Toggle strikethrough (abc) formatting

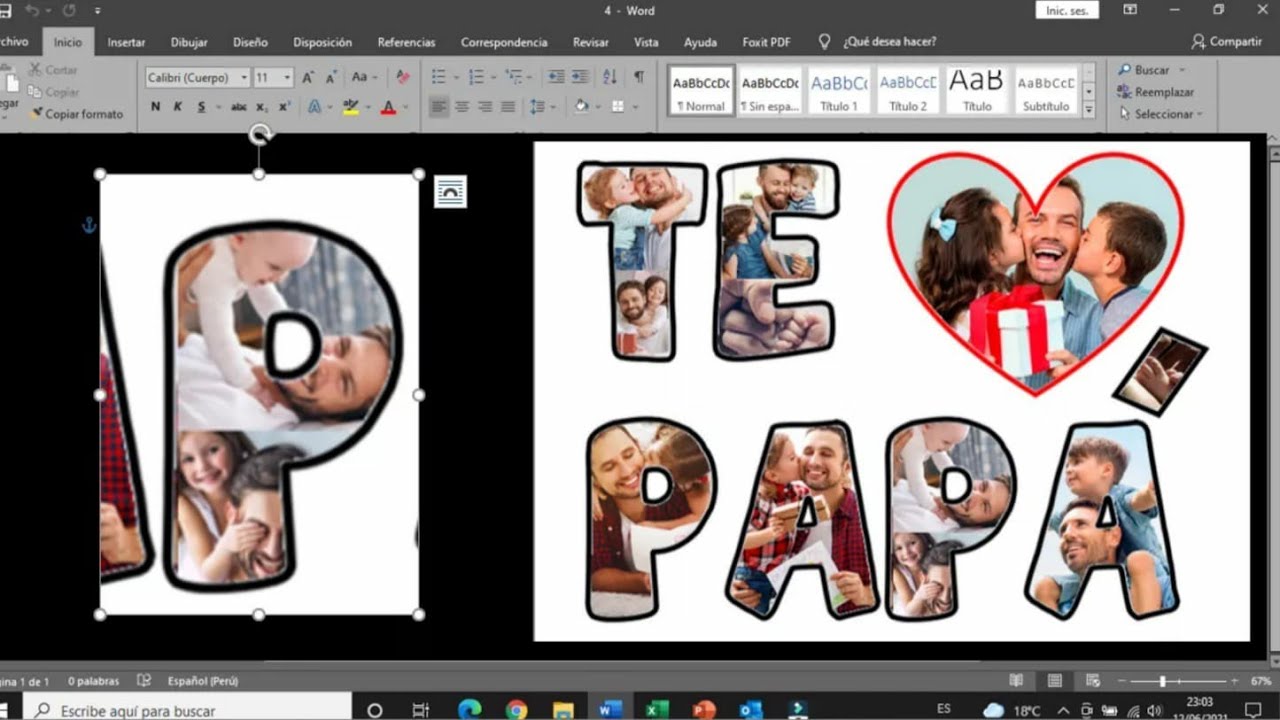pos(239,107)
